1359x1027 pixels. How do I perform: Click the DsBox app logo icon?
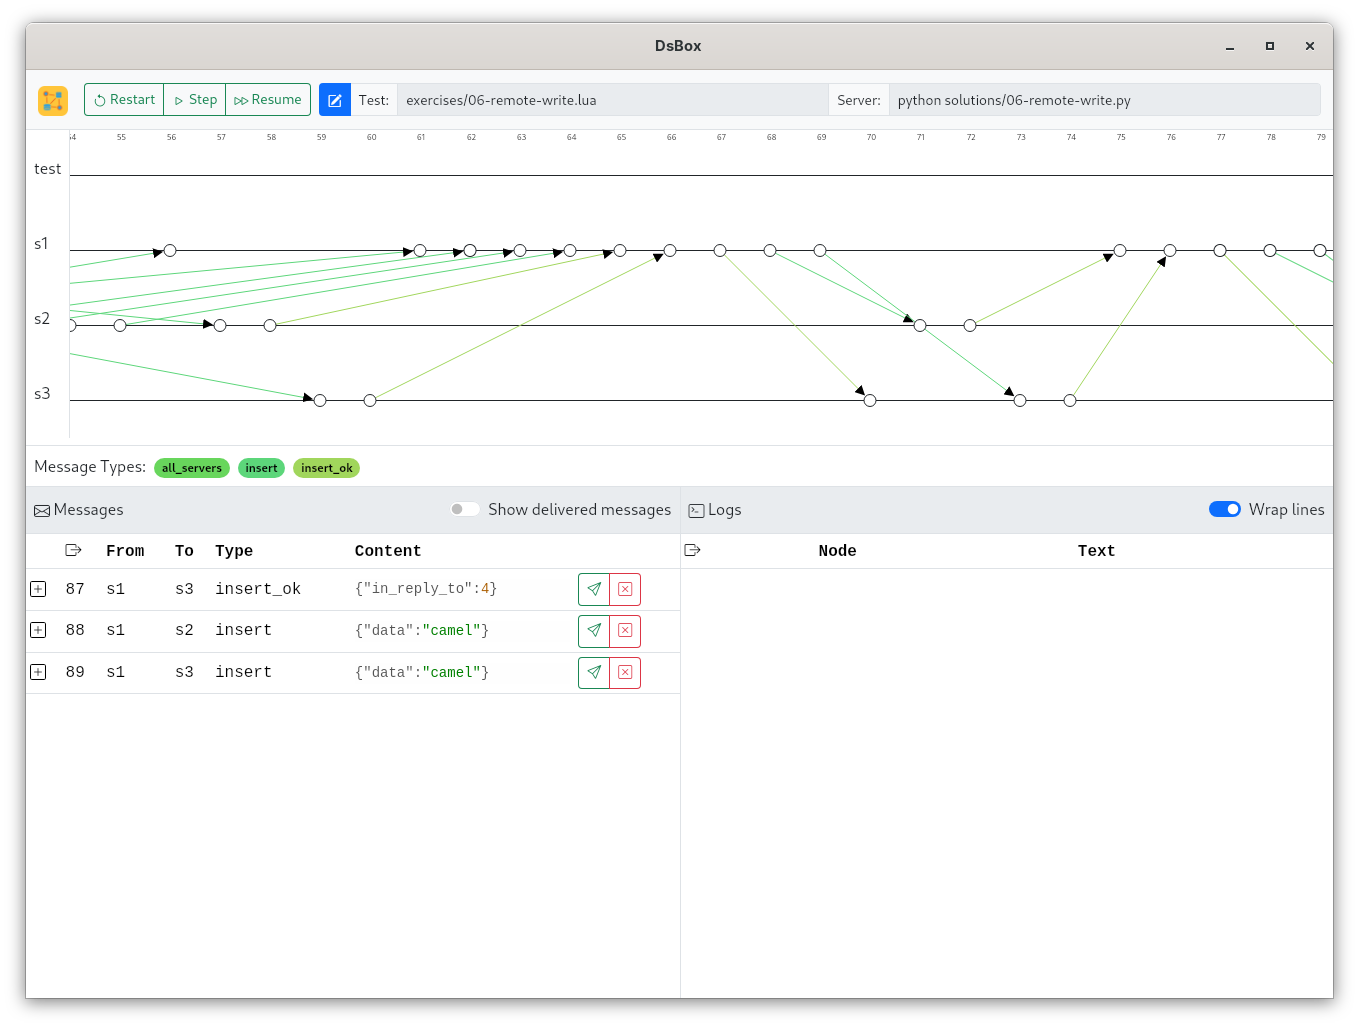click(53, 100)
